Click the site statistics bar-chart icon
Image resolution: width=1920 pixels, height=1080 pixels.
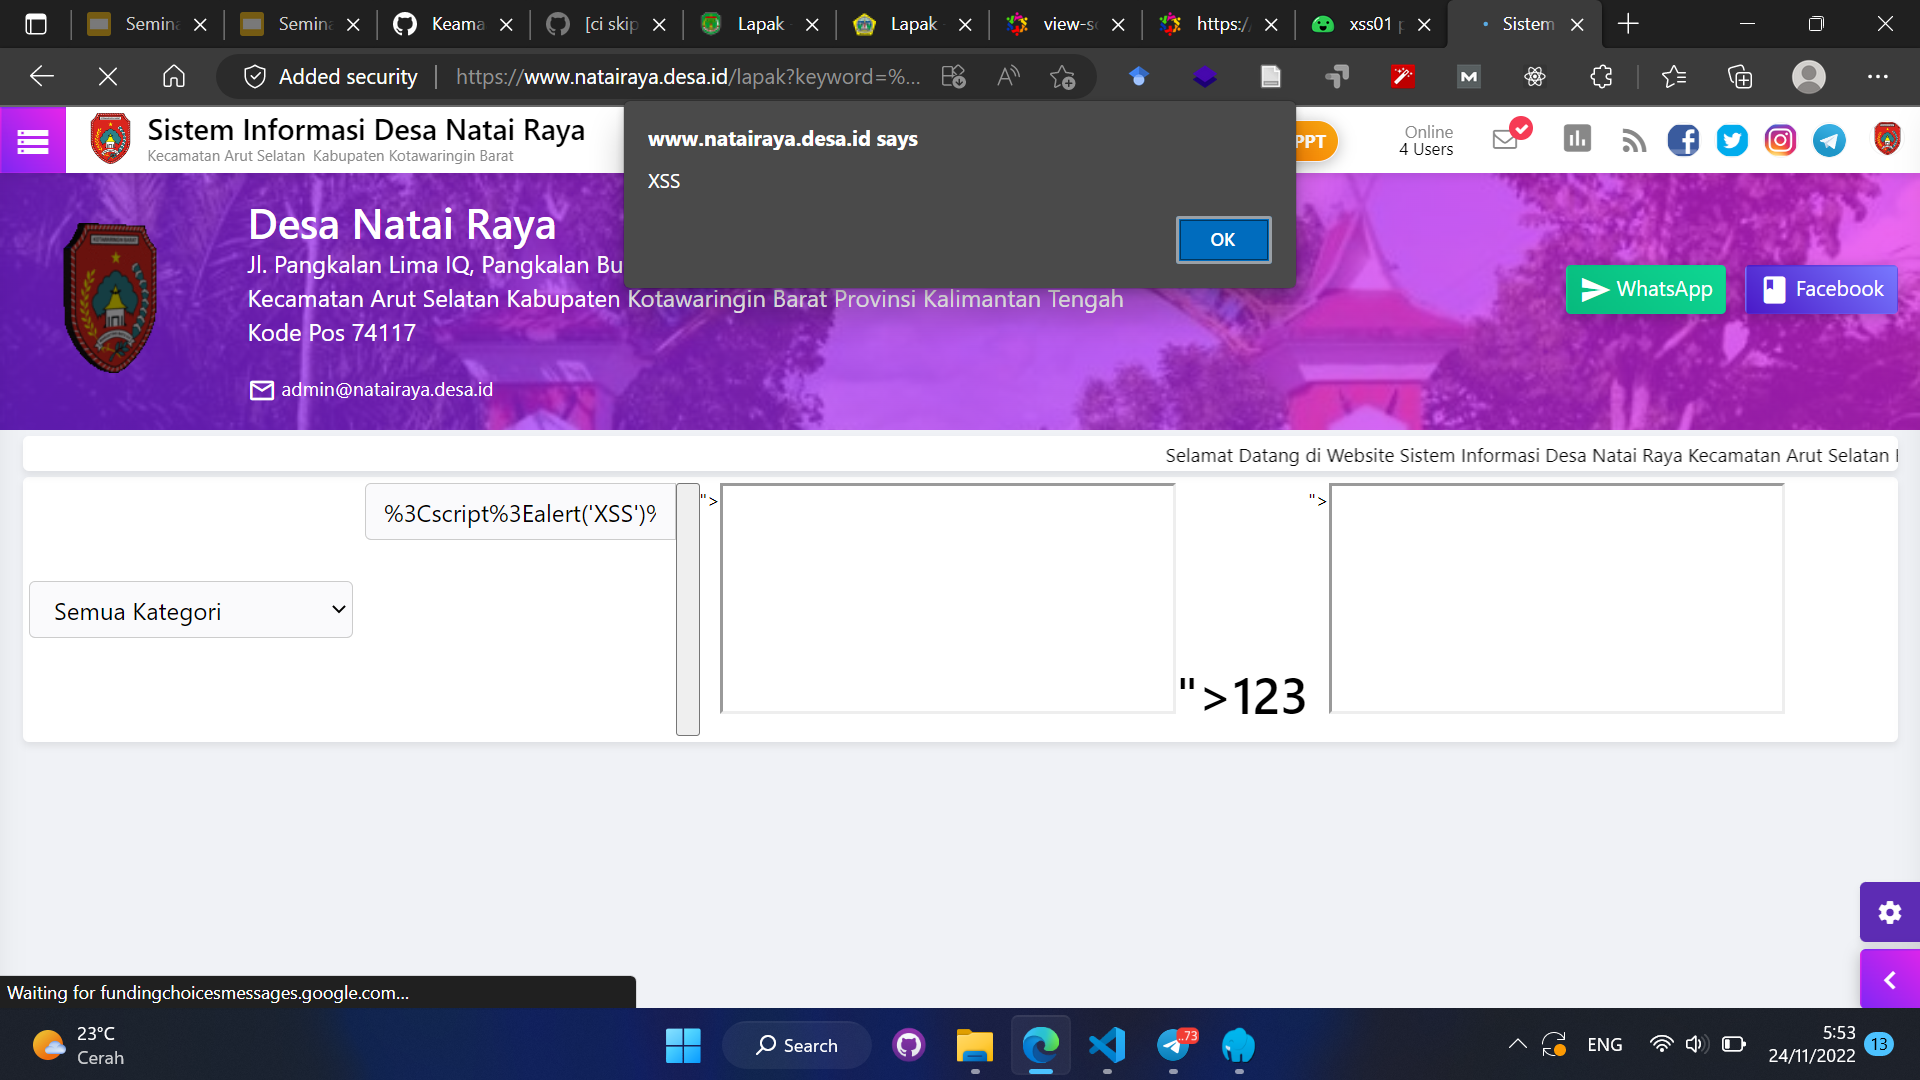click(1577, 139)
